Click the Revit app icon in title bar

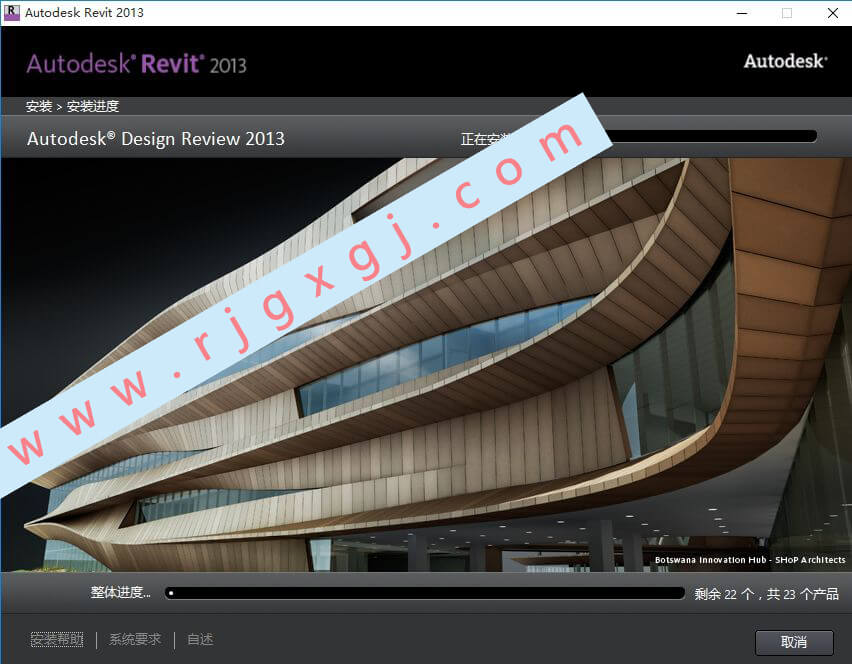(11, 12)
